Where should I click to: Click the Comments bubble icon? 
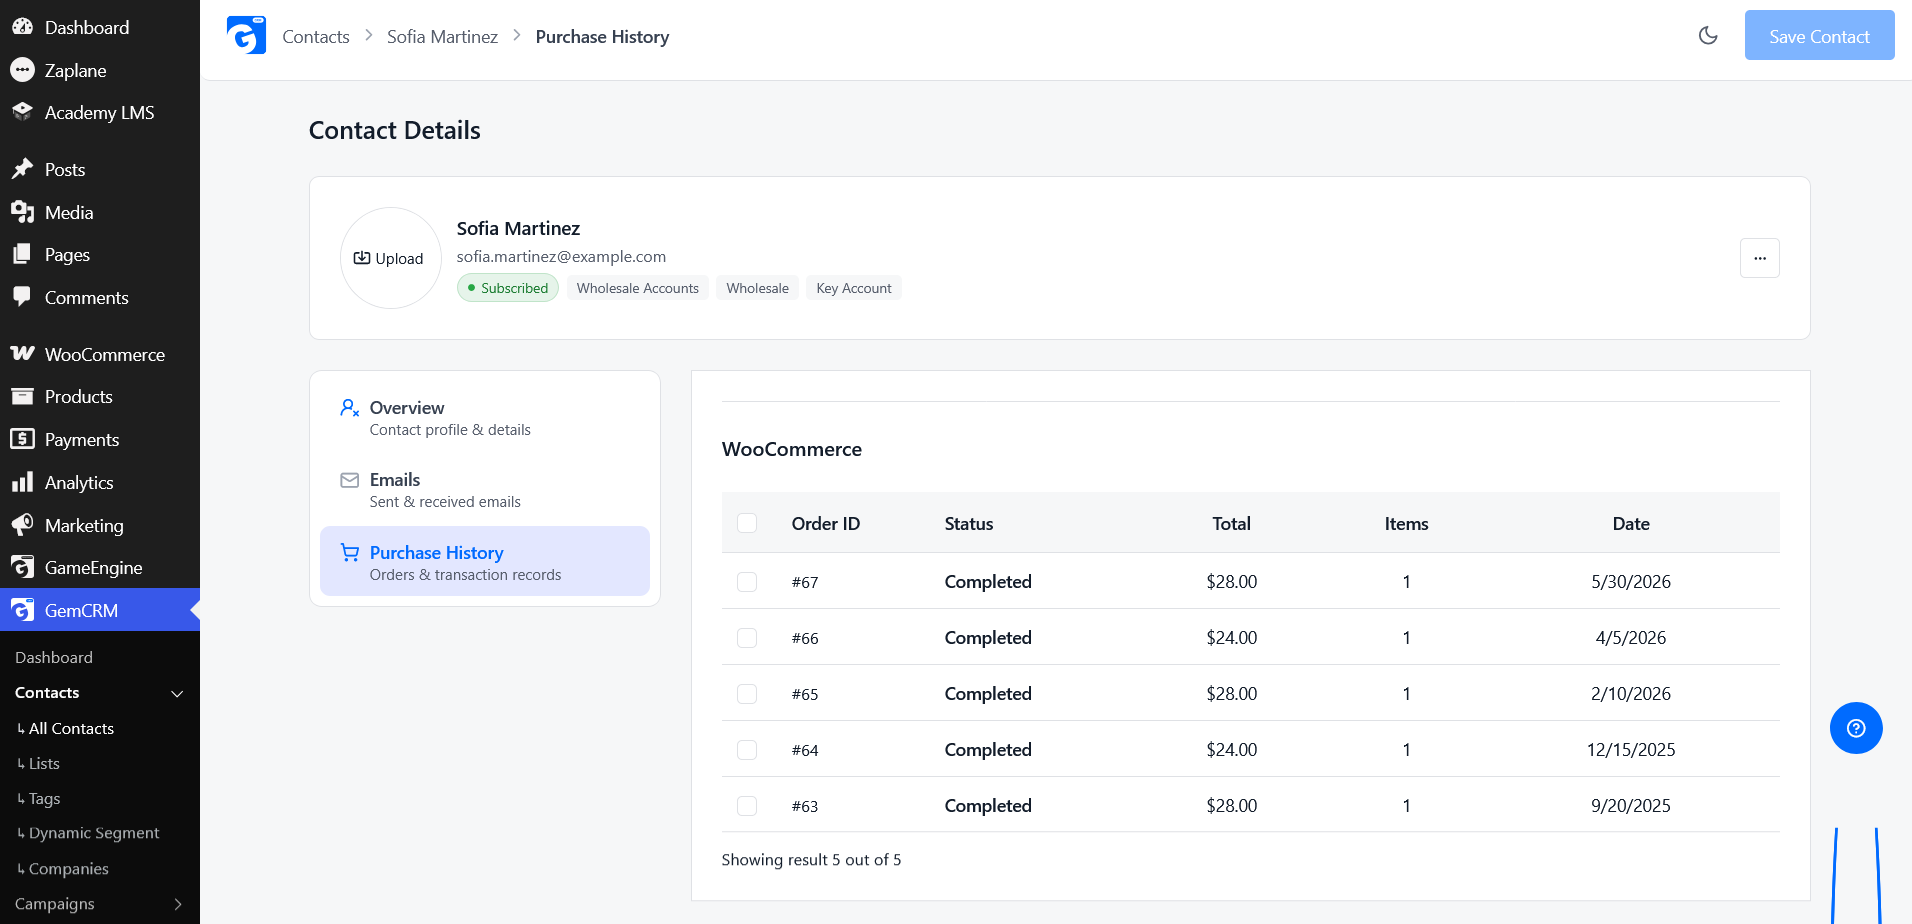coord(22,297)
